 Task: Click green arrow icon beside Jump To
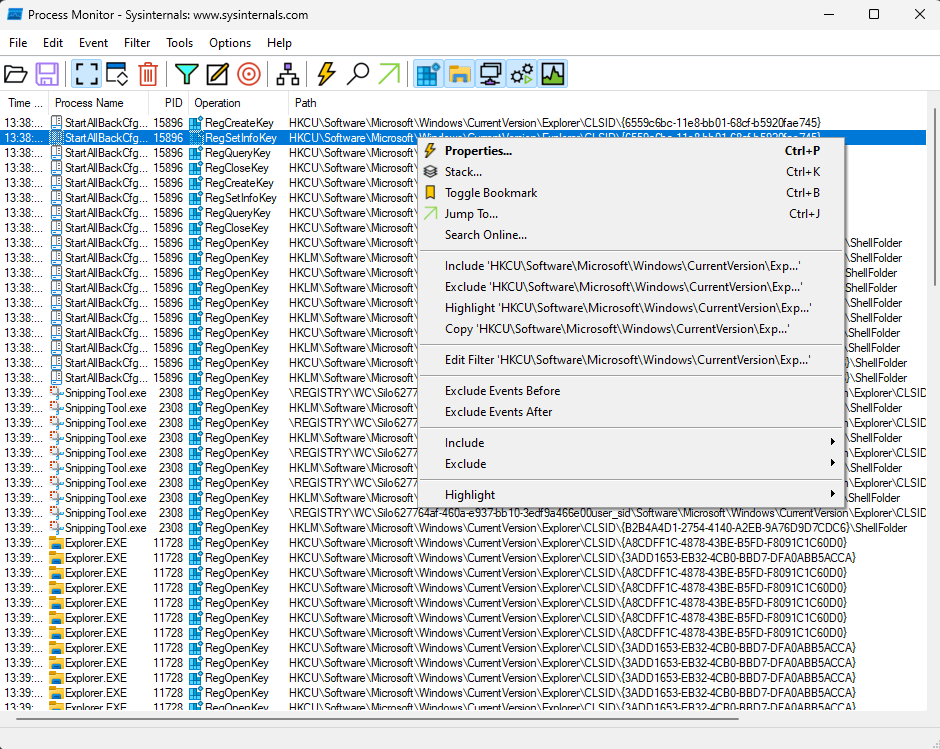pos(430,213)
